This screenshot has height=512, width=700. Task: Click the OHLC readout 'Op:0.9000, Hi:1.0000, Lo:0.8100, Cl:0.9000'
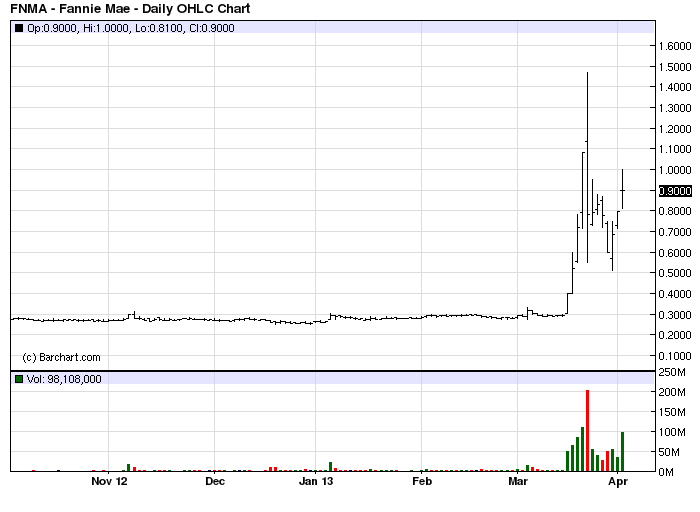tap(131, 28)
